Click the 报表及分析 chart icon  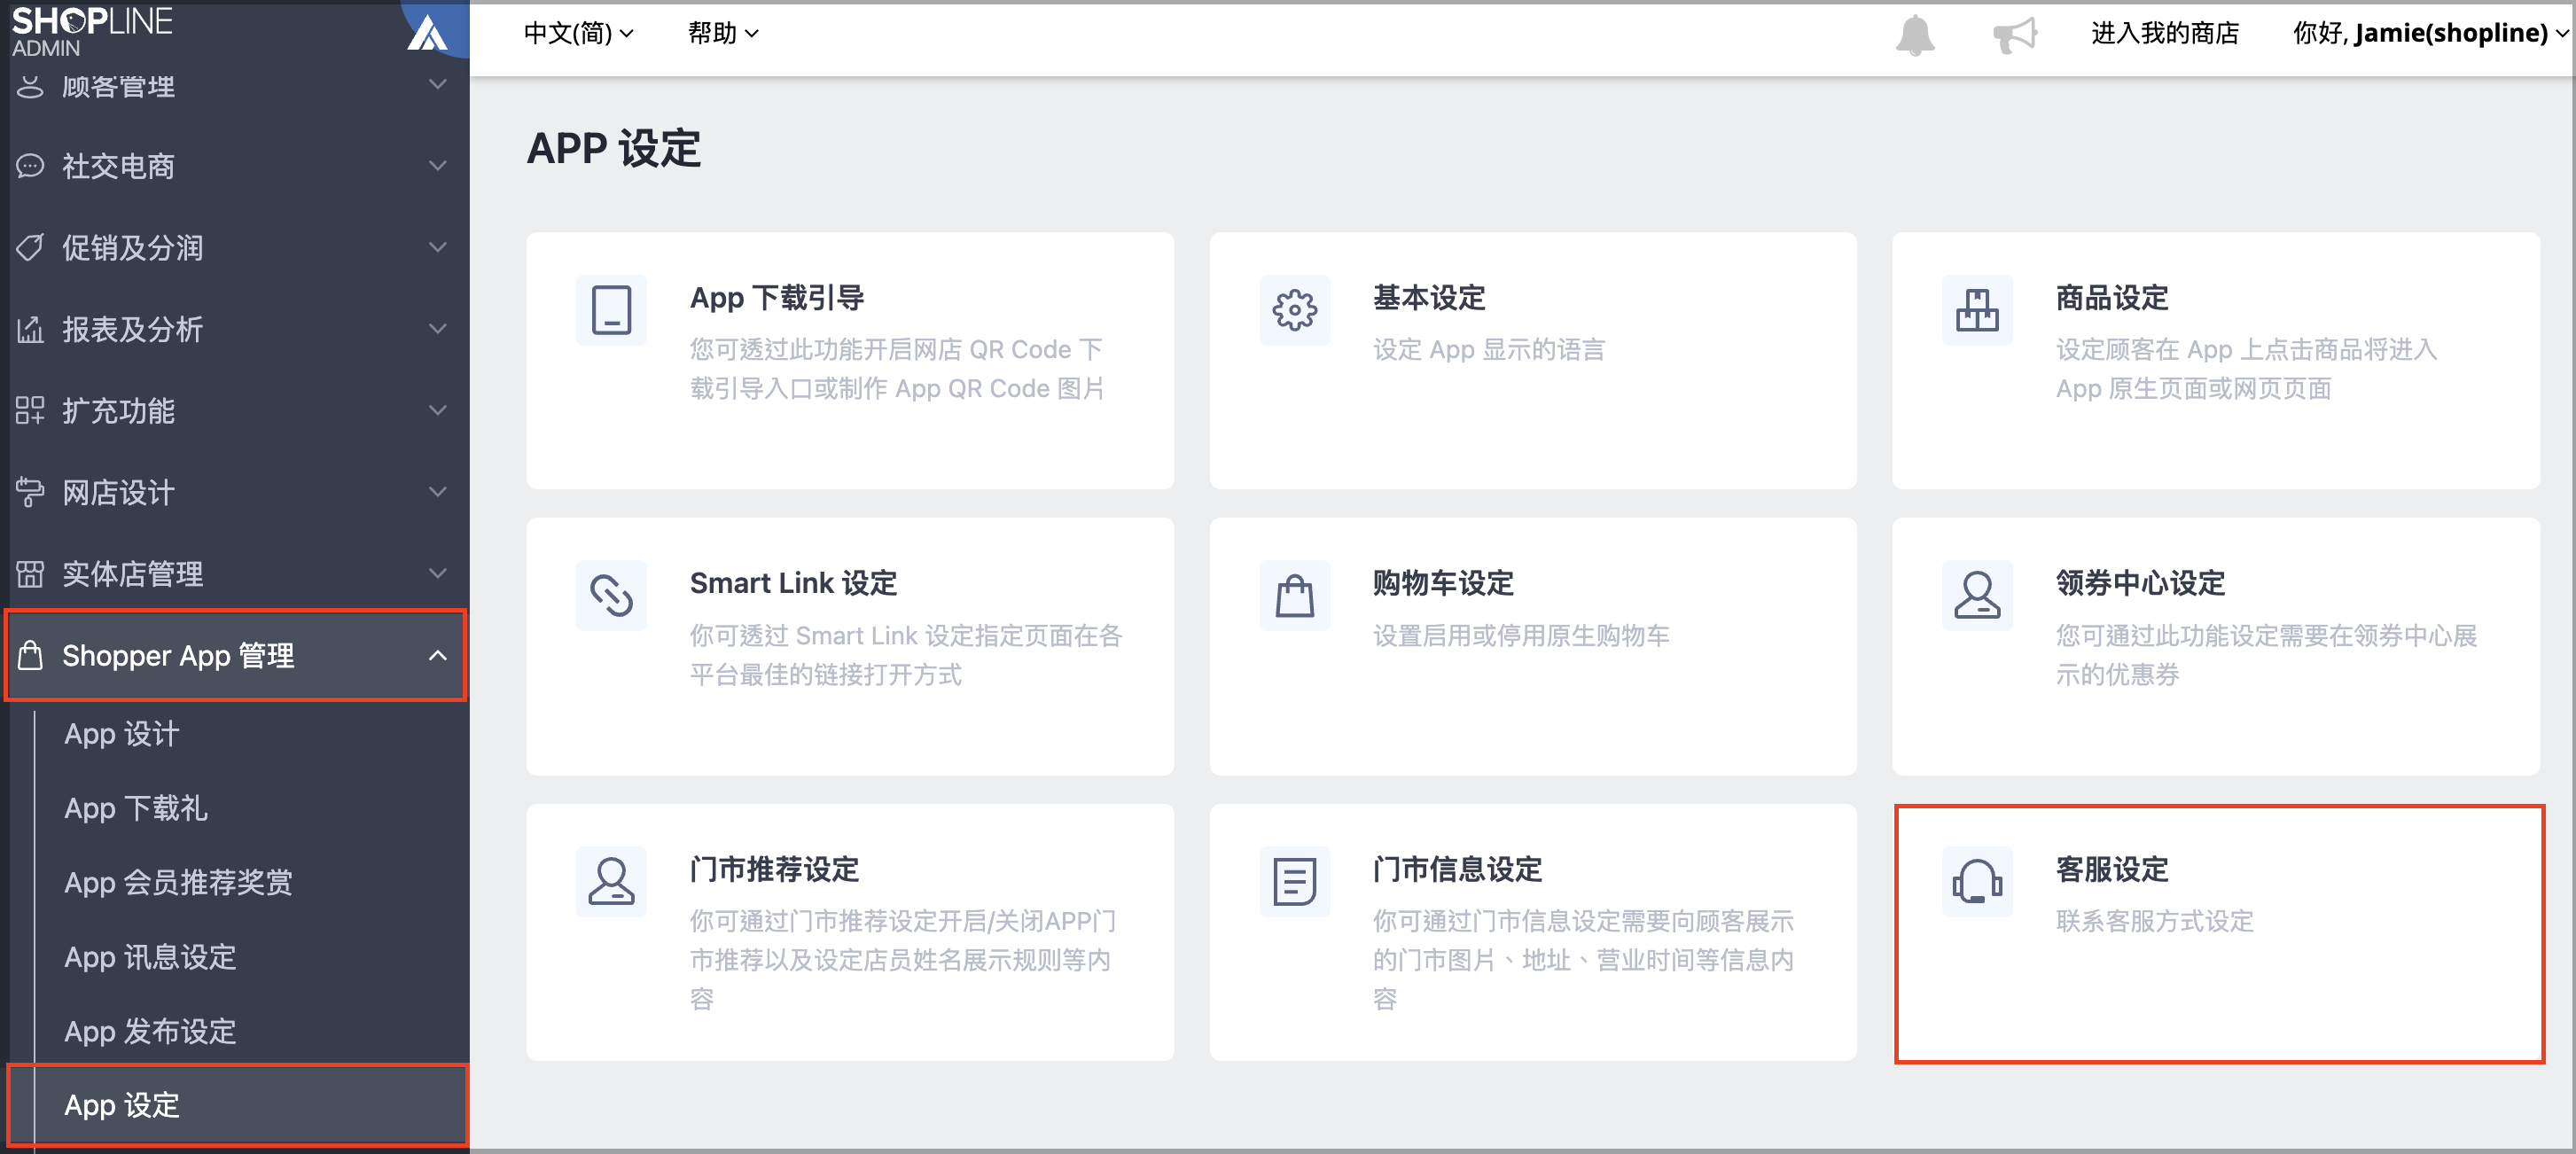[30, 328]
